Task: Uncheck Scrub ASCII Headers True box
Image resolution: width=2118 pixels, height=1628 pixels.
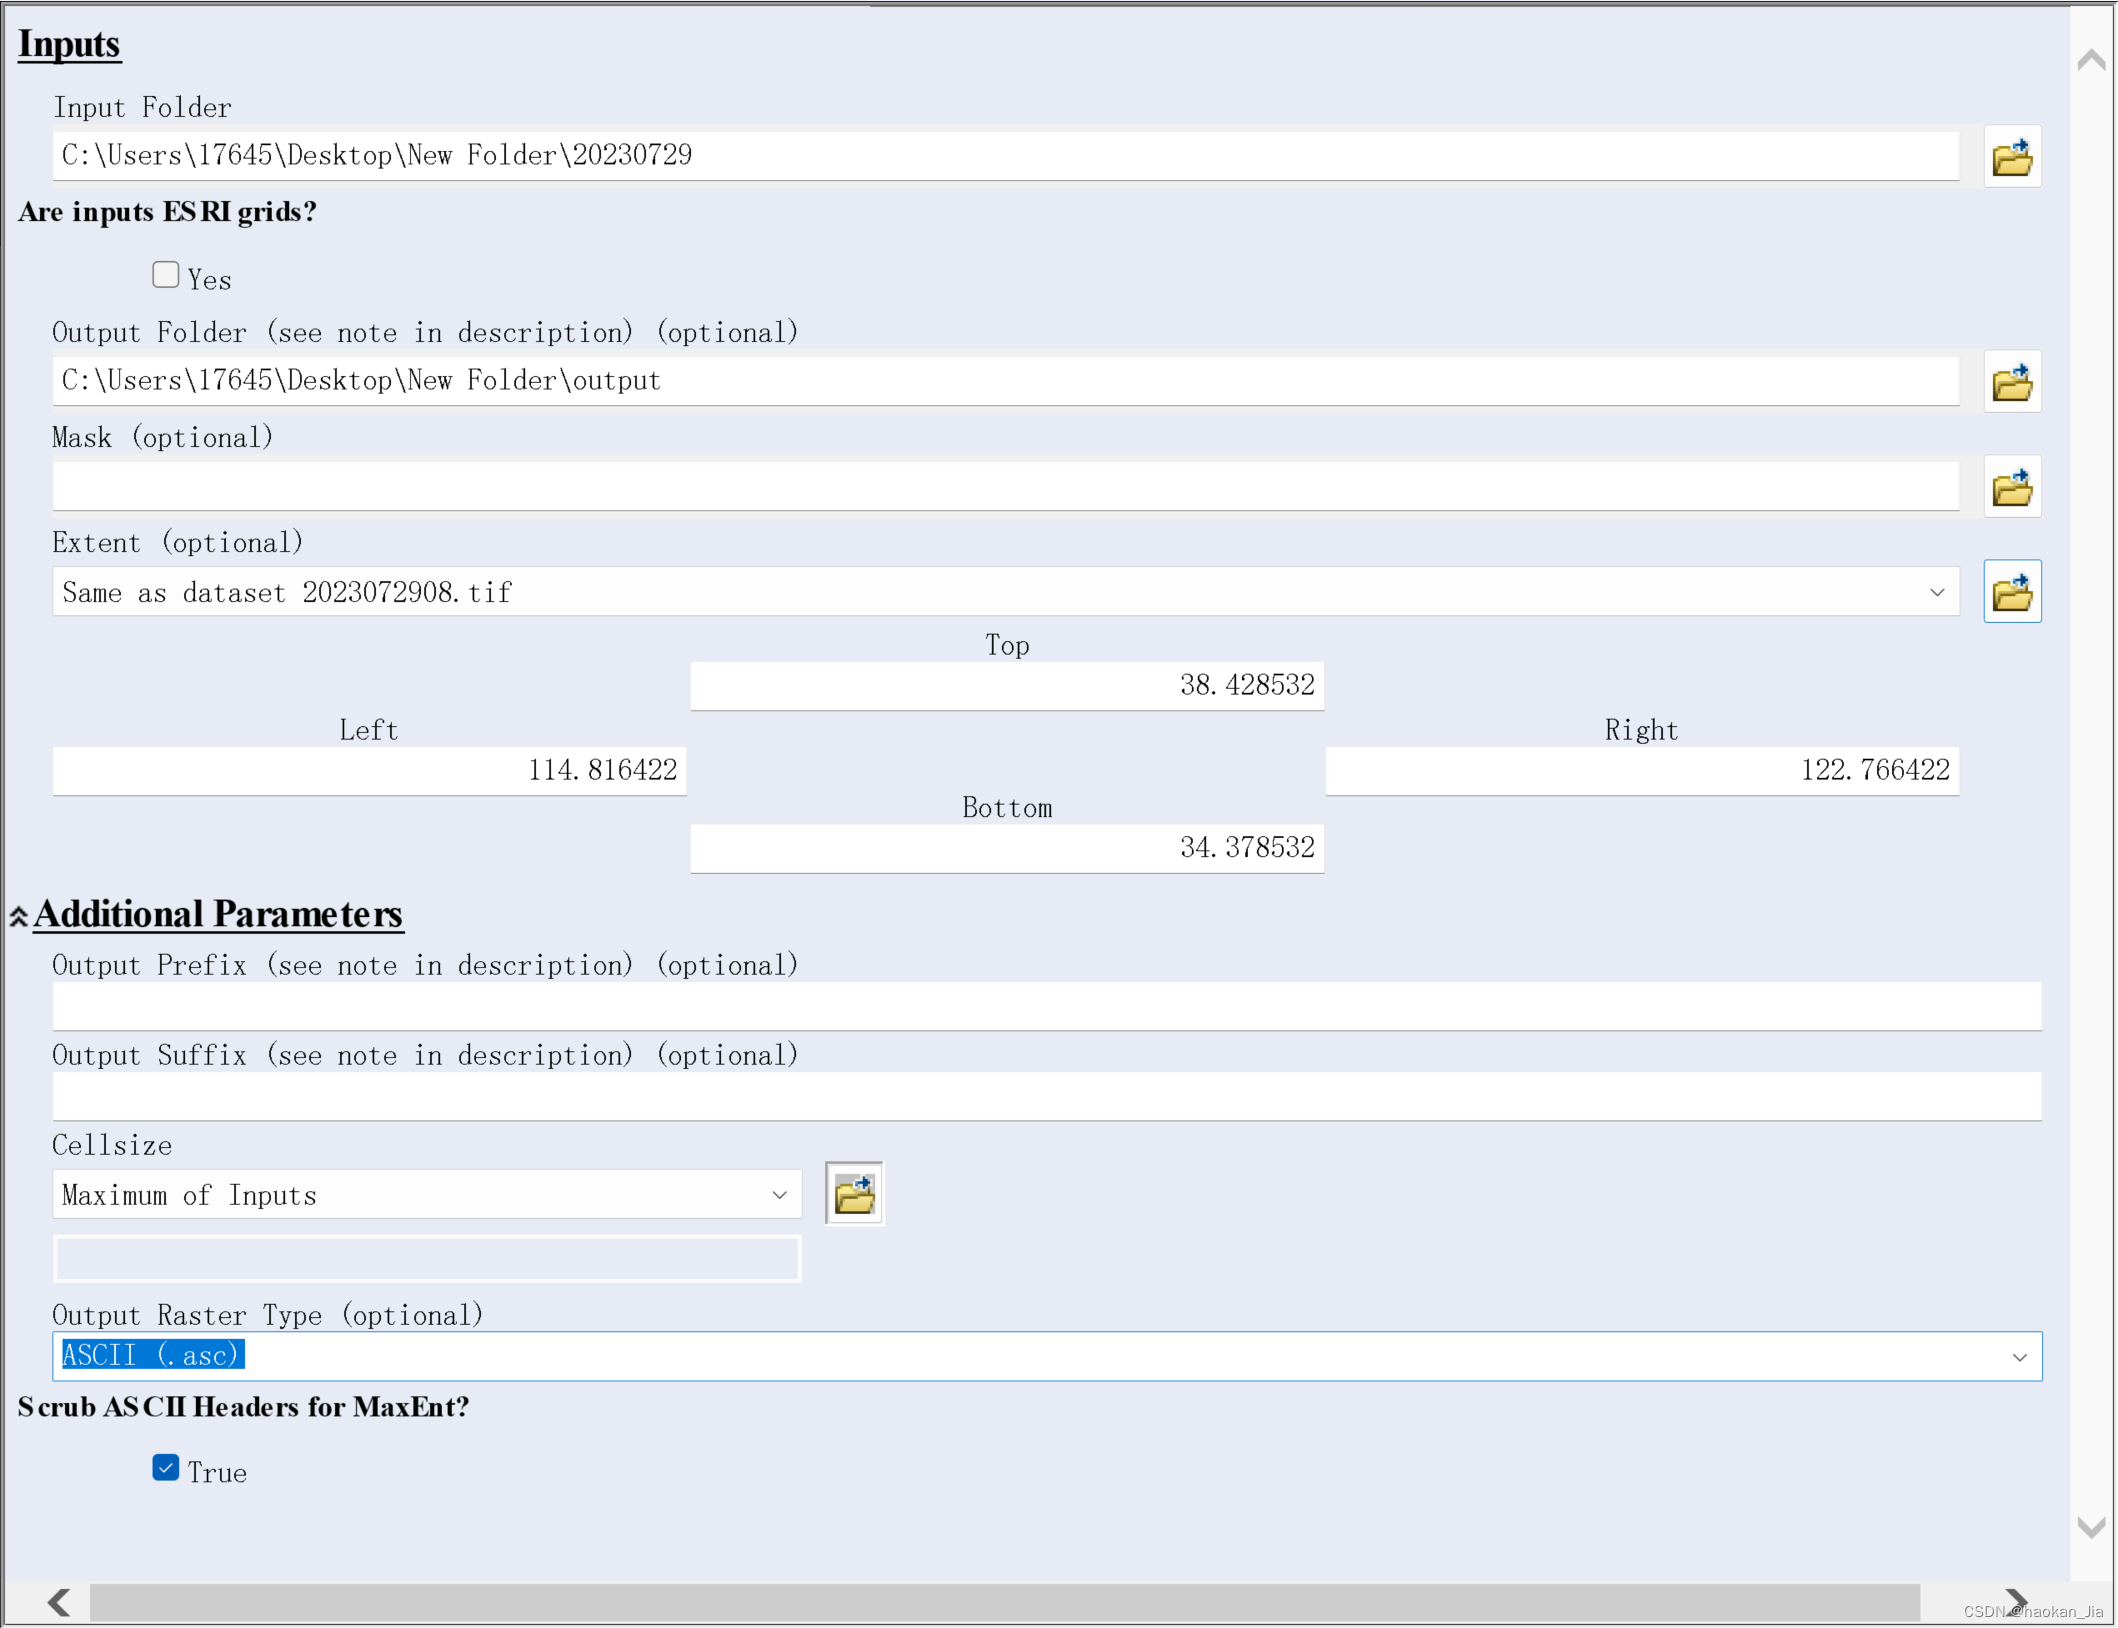Action: (x=166, y=1468)
